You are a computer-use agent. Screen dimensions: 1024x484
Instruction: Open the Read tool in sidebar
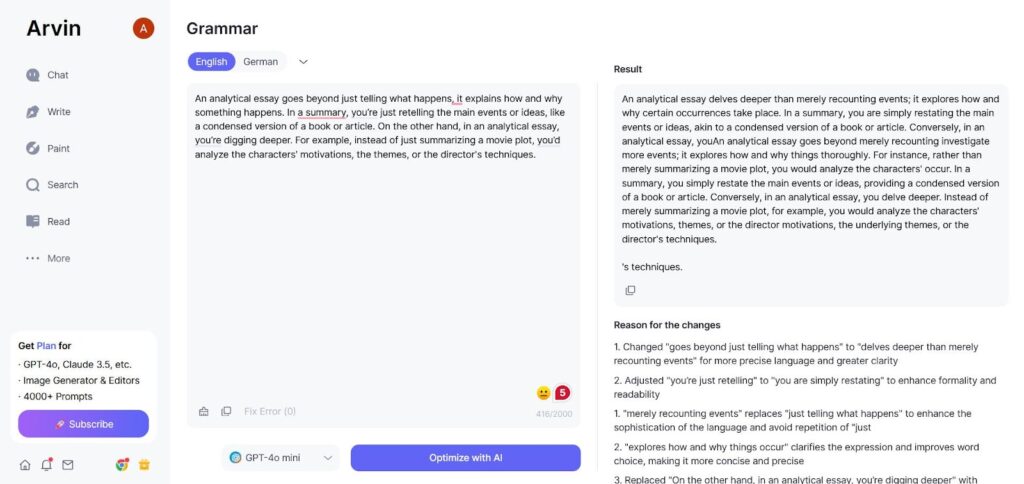click(48, 221)
